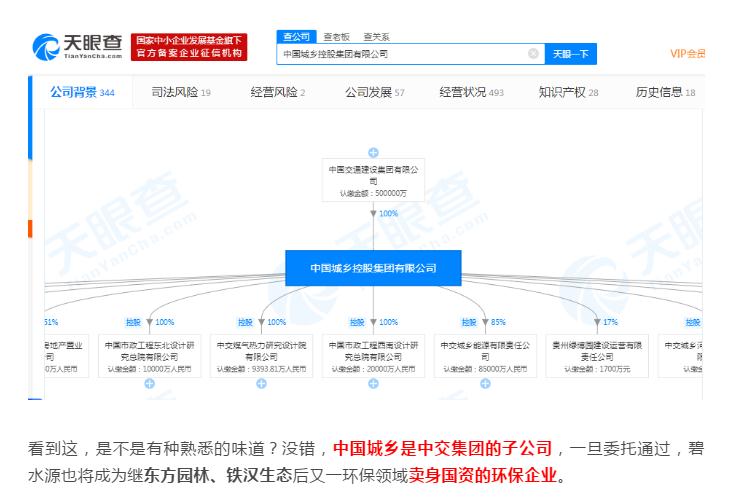The height and width of the screenshot is (498, 732).
Task: Click the 卖身国资的环保企业 red text
Action: 483,475
